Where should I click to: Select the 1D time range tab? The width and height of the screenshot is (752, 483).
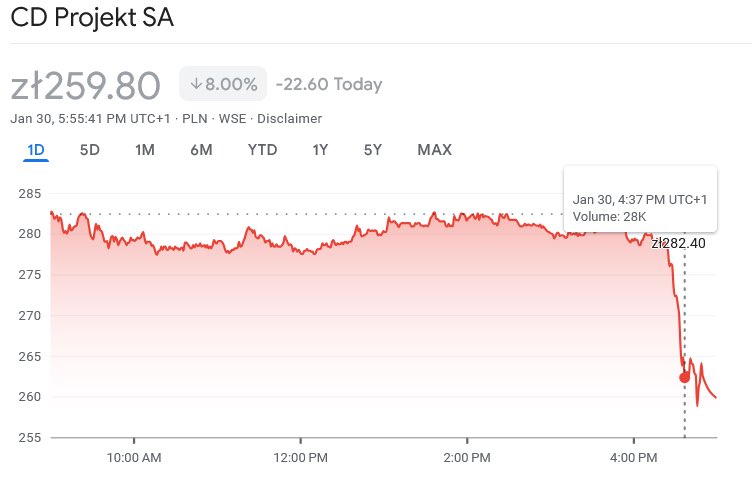tap(36, 150)
